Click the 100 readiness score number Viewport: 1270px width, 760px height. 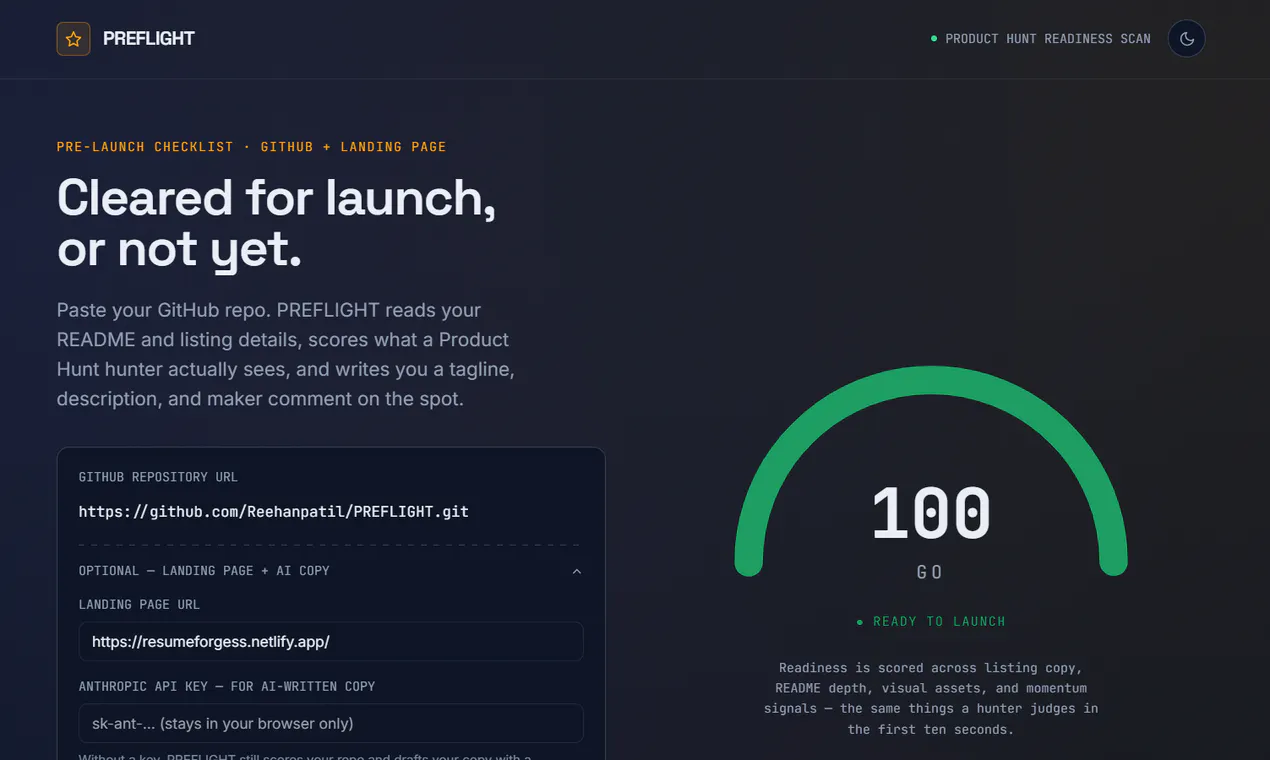pyautogui.click(x=931, y=514)
